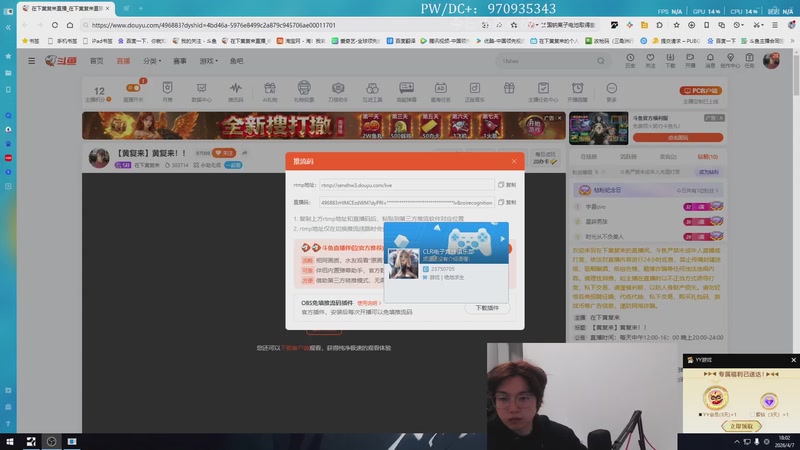The width and height of the screenshot is (800, 450).
Task: Click the 百度翻译 bookmark
Action: (403, 40)
